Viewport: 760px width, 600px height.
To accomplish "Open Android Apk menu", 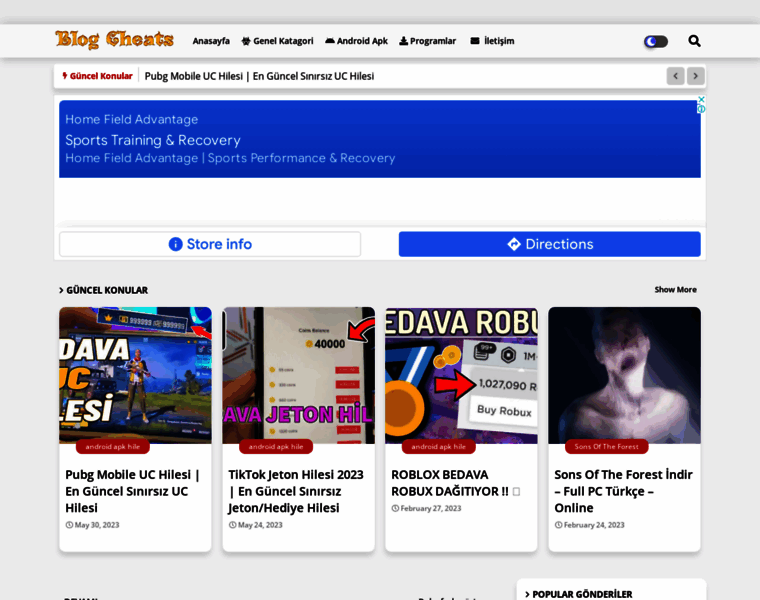I will pos(356,41).
